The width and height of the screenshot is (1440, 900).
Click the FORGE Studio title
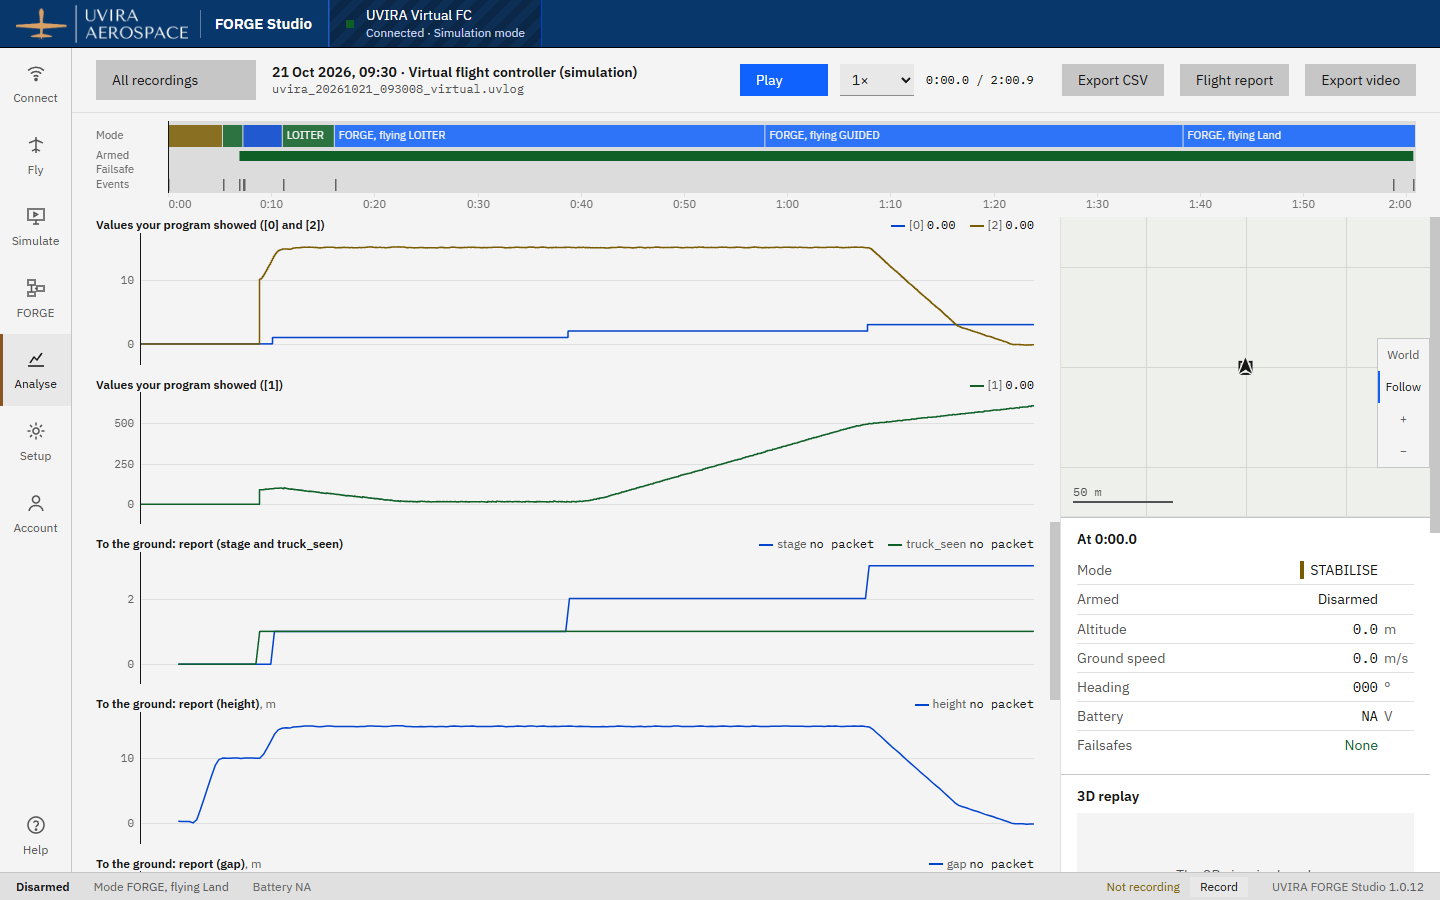click(263, 24)
